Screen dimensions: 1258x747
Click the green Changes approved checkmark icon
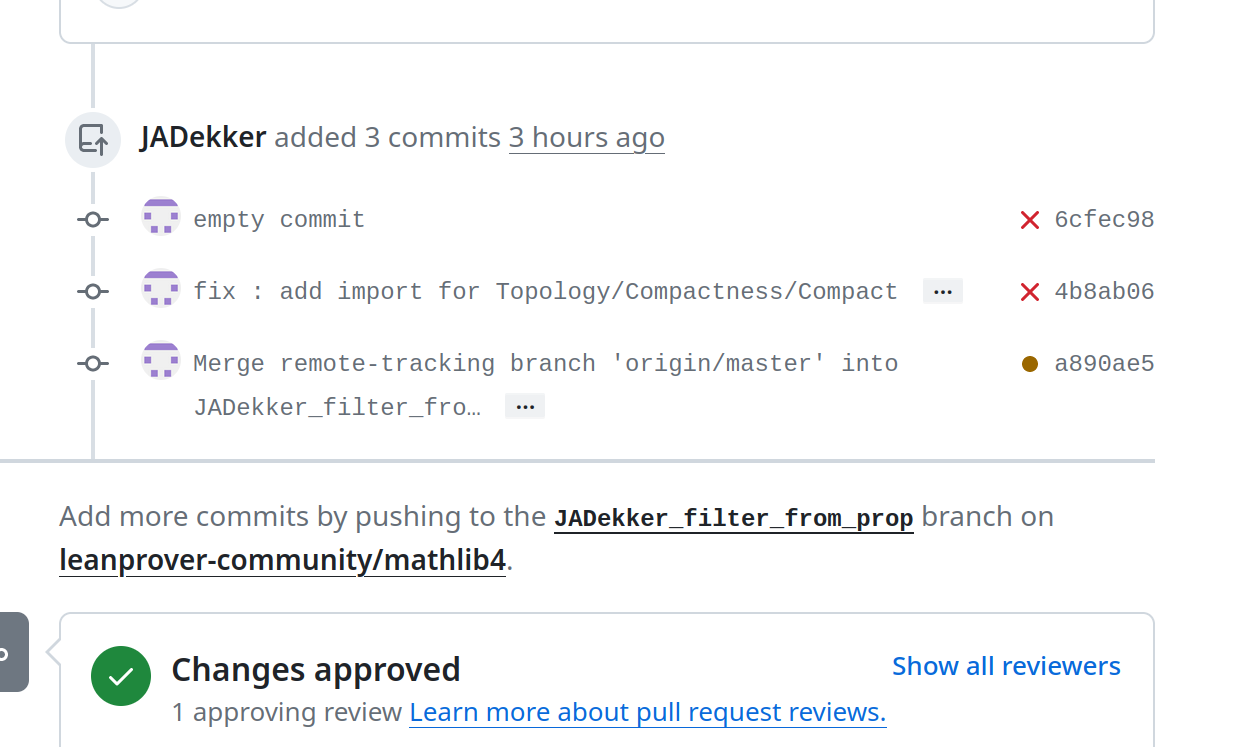[121, 676]
